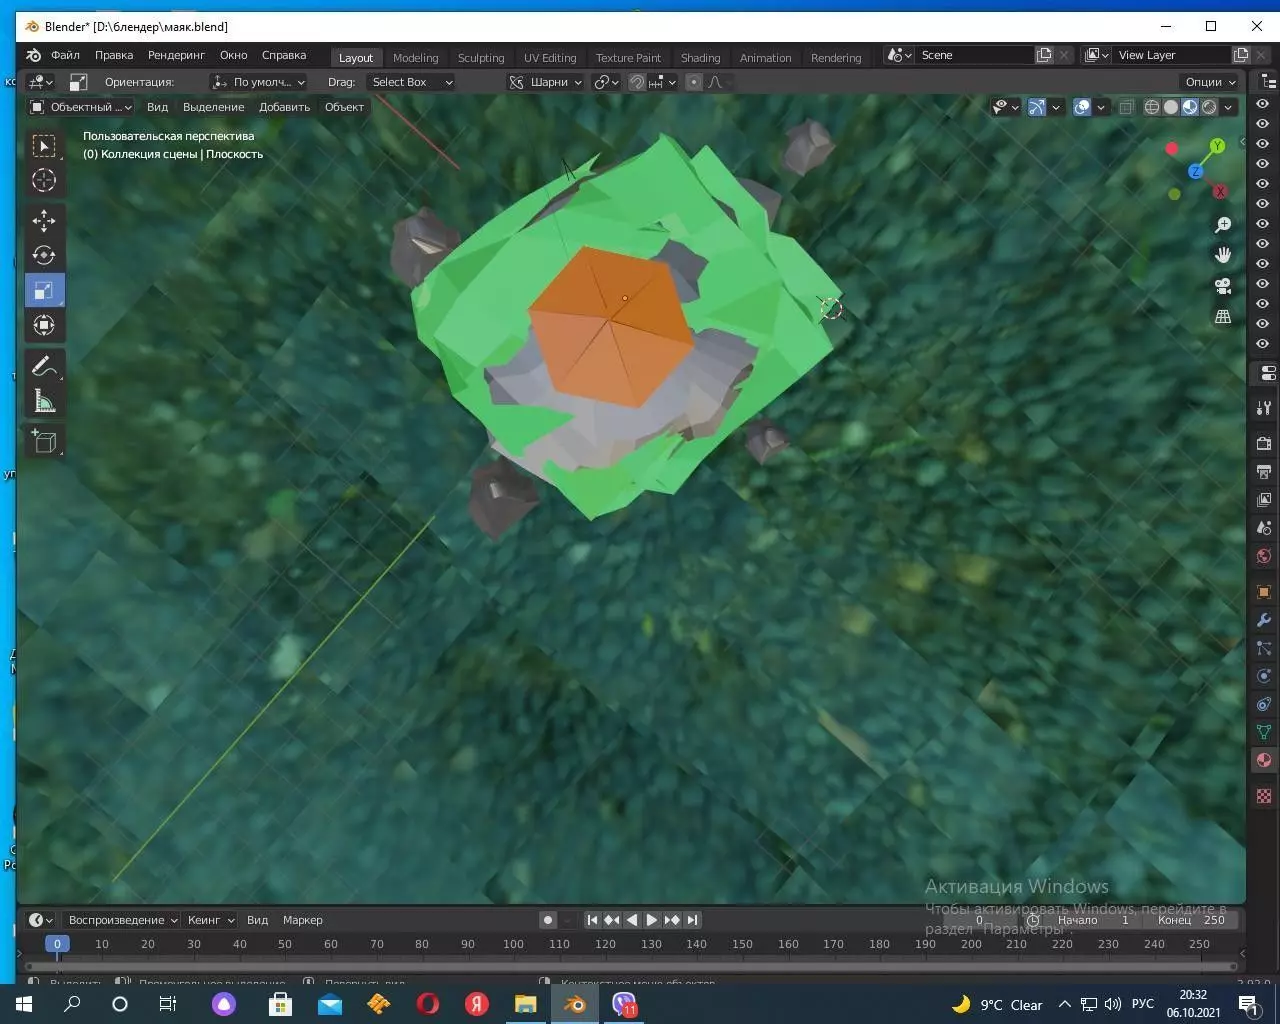The height and width of the screenshot is (1024, 1280).
Task: Open the View Layer properties tab
Action: [1264, 499]
